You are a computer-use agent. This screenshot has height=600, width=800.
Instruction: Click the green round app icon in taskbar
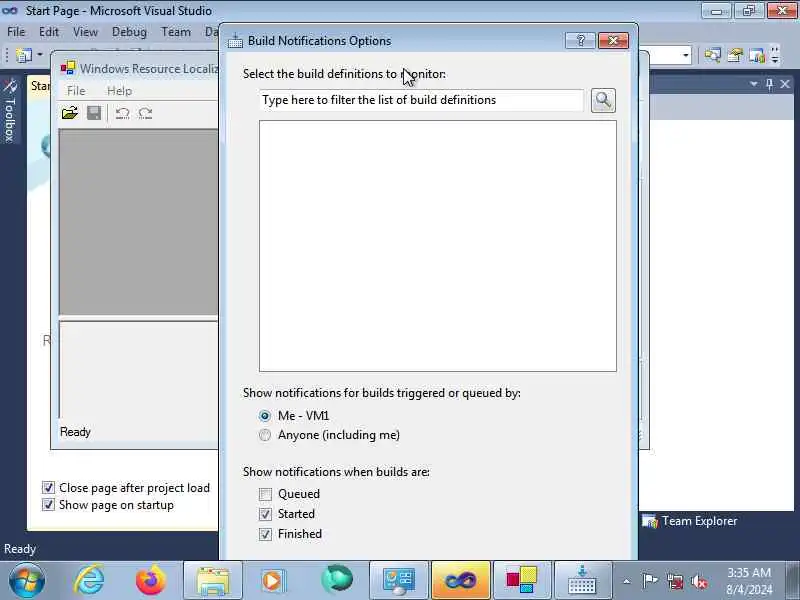coord(337,580)
